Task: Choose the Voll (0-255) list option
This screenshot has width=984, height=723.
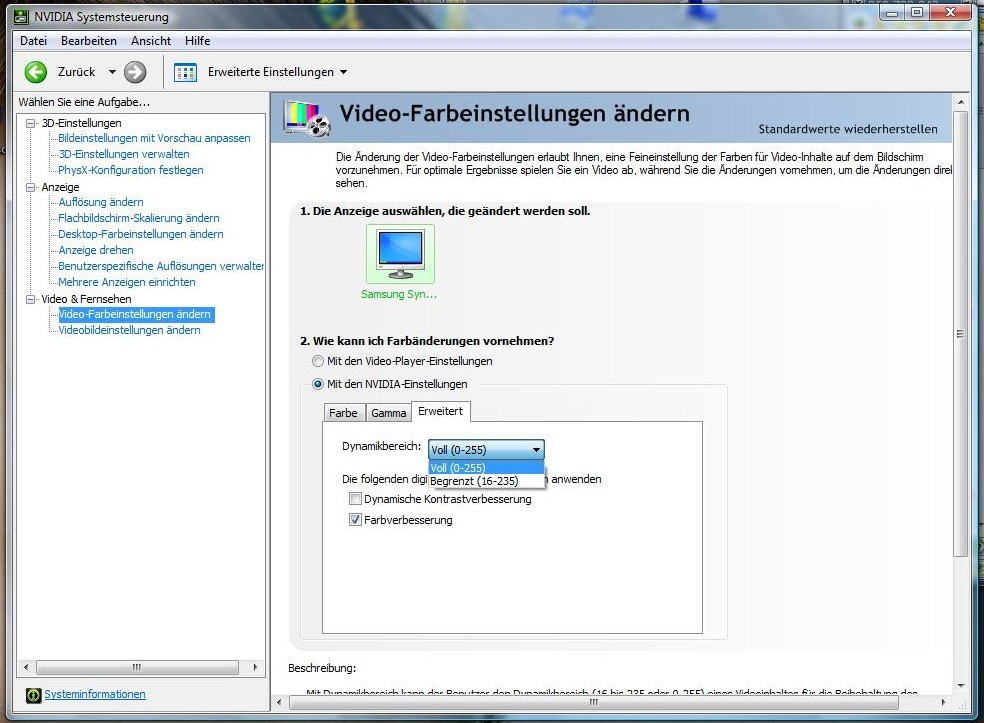Action: coord(486,468)
